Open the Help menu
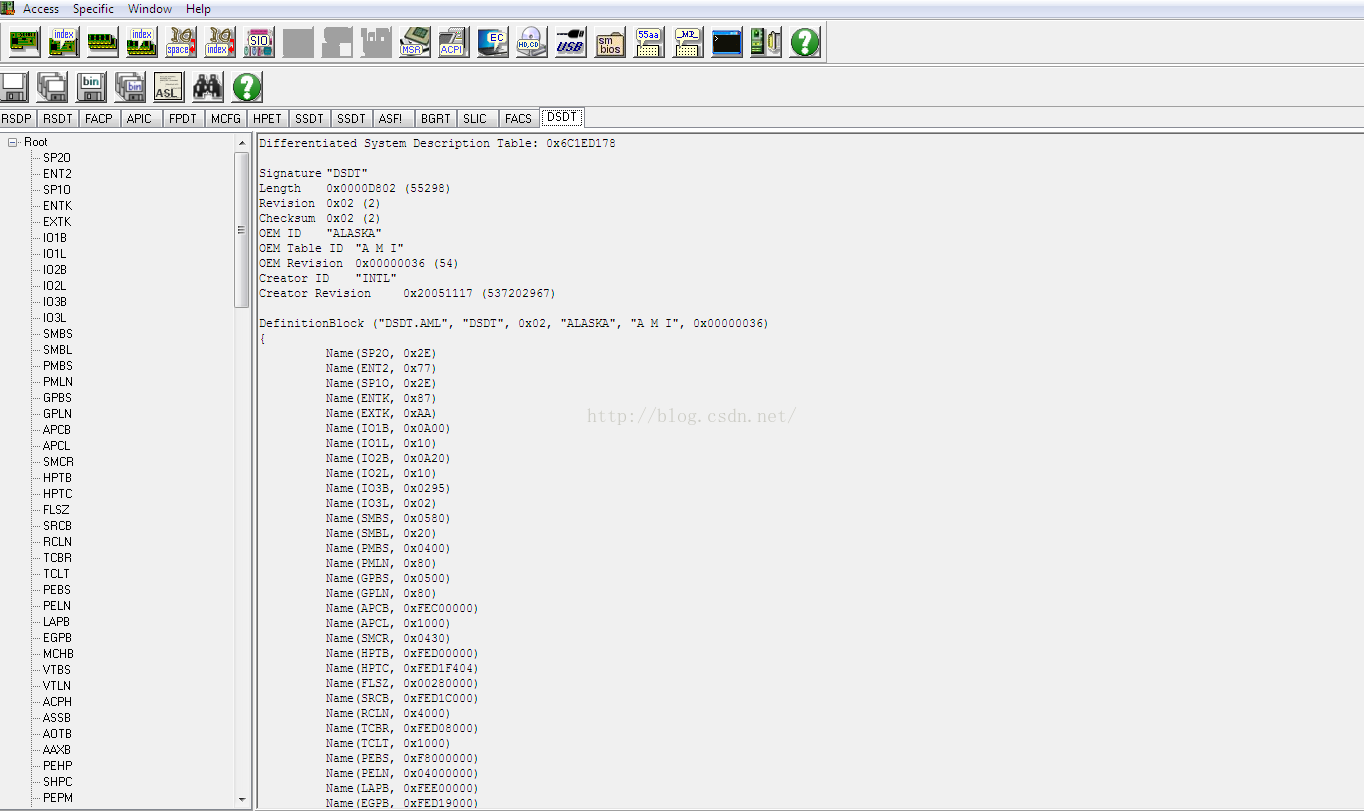This screenshot has width=1364, height=811. pos(198,9)
